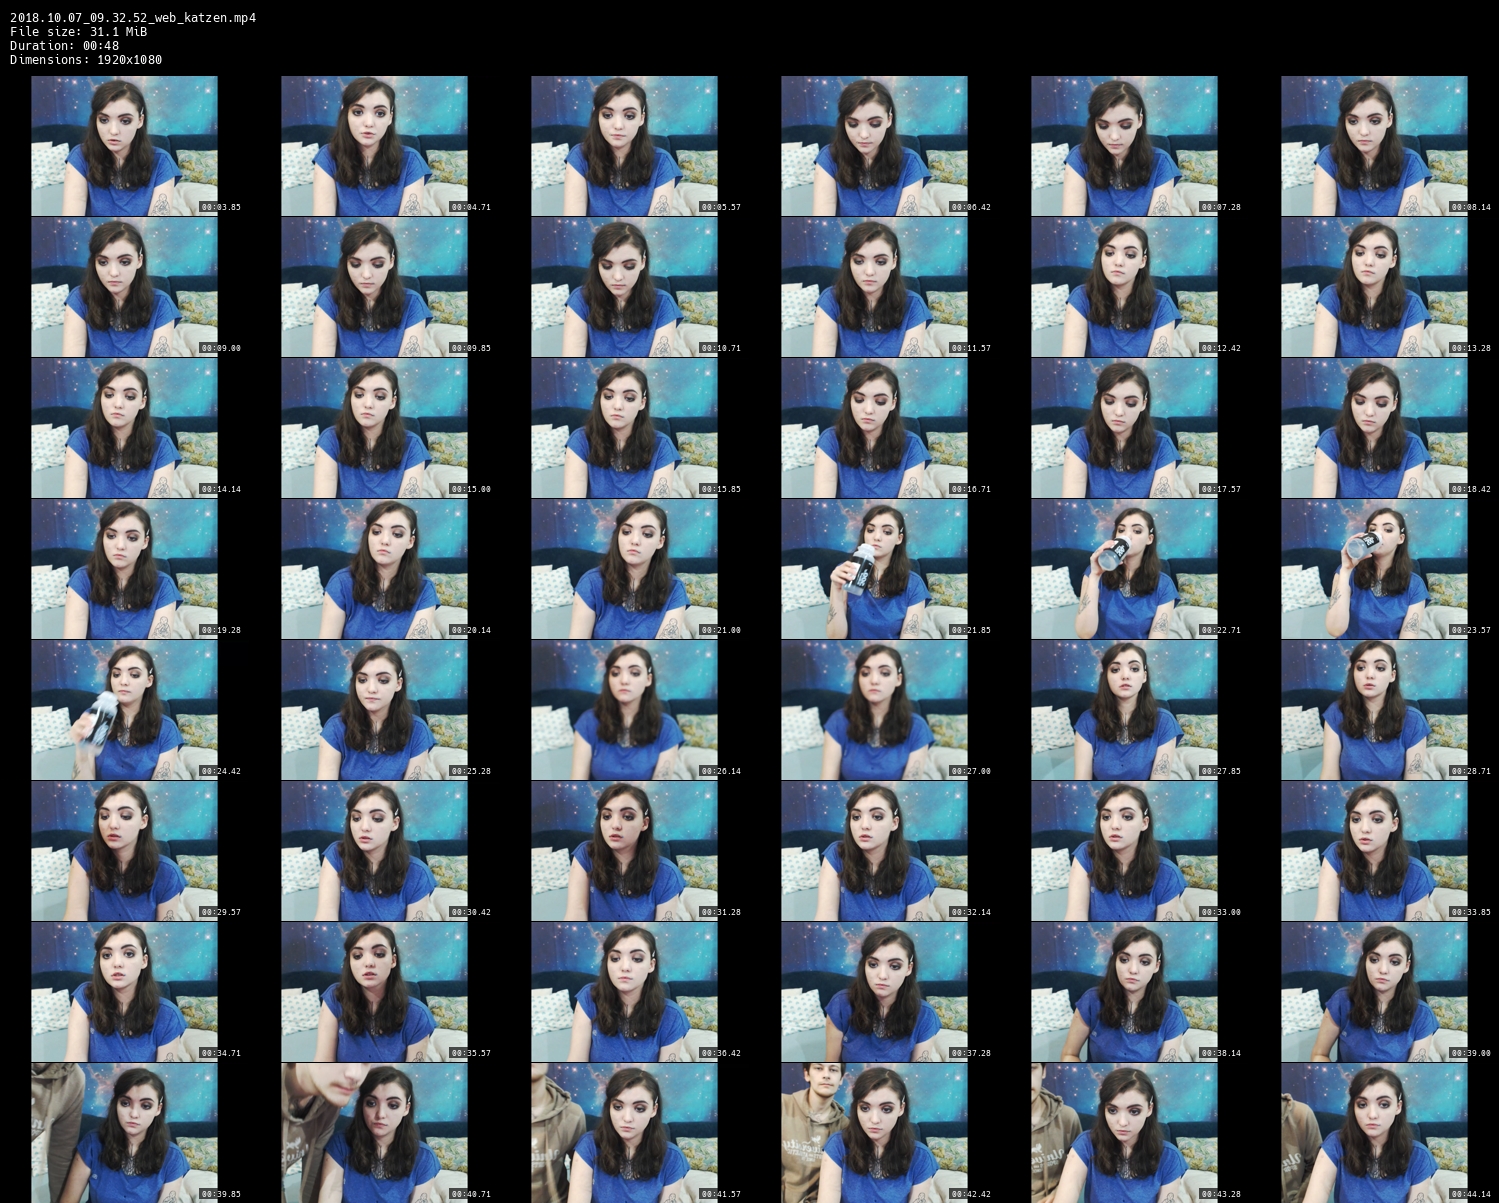
Task: Click the thumbnail at 00:18.42
Action: coord(1374,428)
